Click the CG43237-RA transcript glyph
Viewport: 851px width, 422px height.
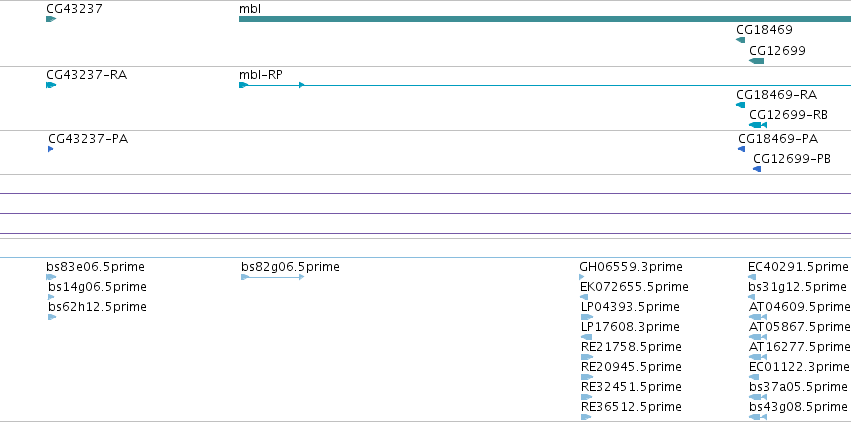51,85
